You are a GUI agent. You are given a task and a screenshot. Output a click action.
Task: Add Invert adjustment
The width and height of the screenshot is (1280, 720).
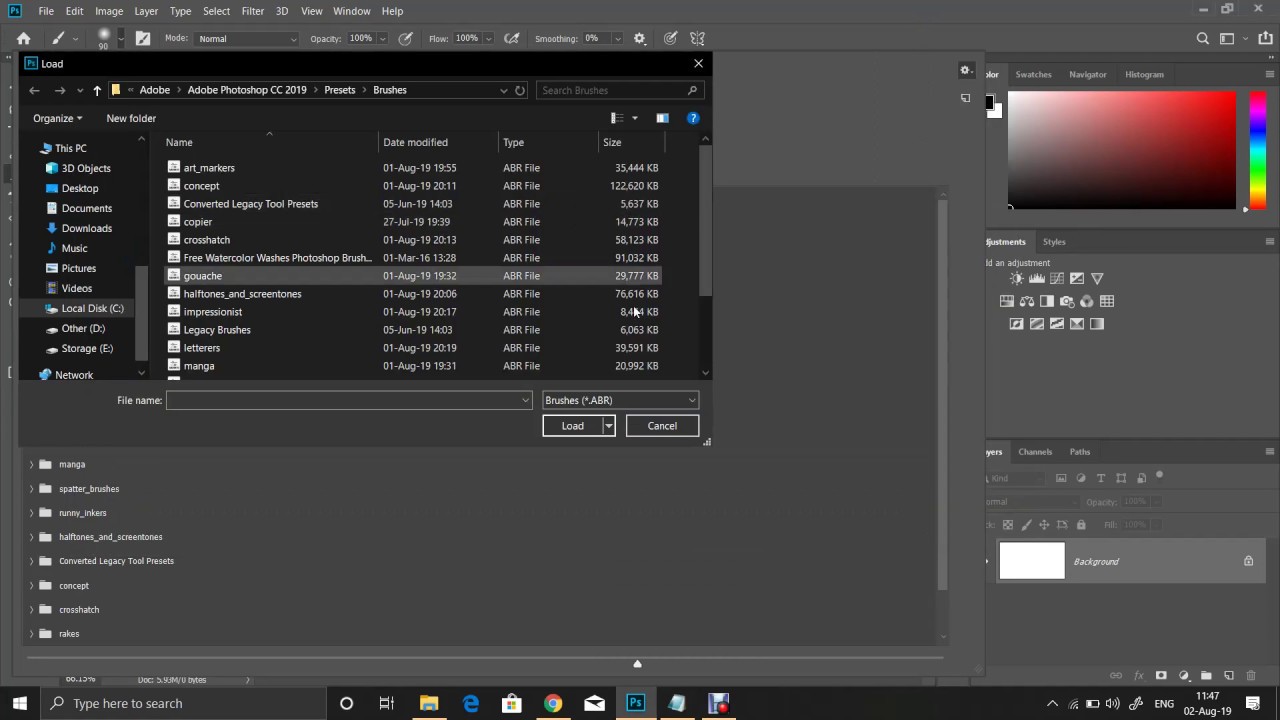(1017, 324)
